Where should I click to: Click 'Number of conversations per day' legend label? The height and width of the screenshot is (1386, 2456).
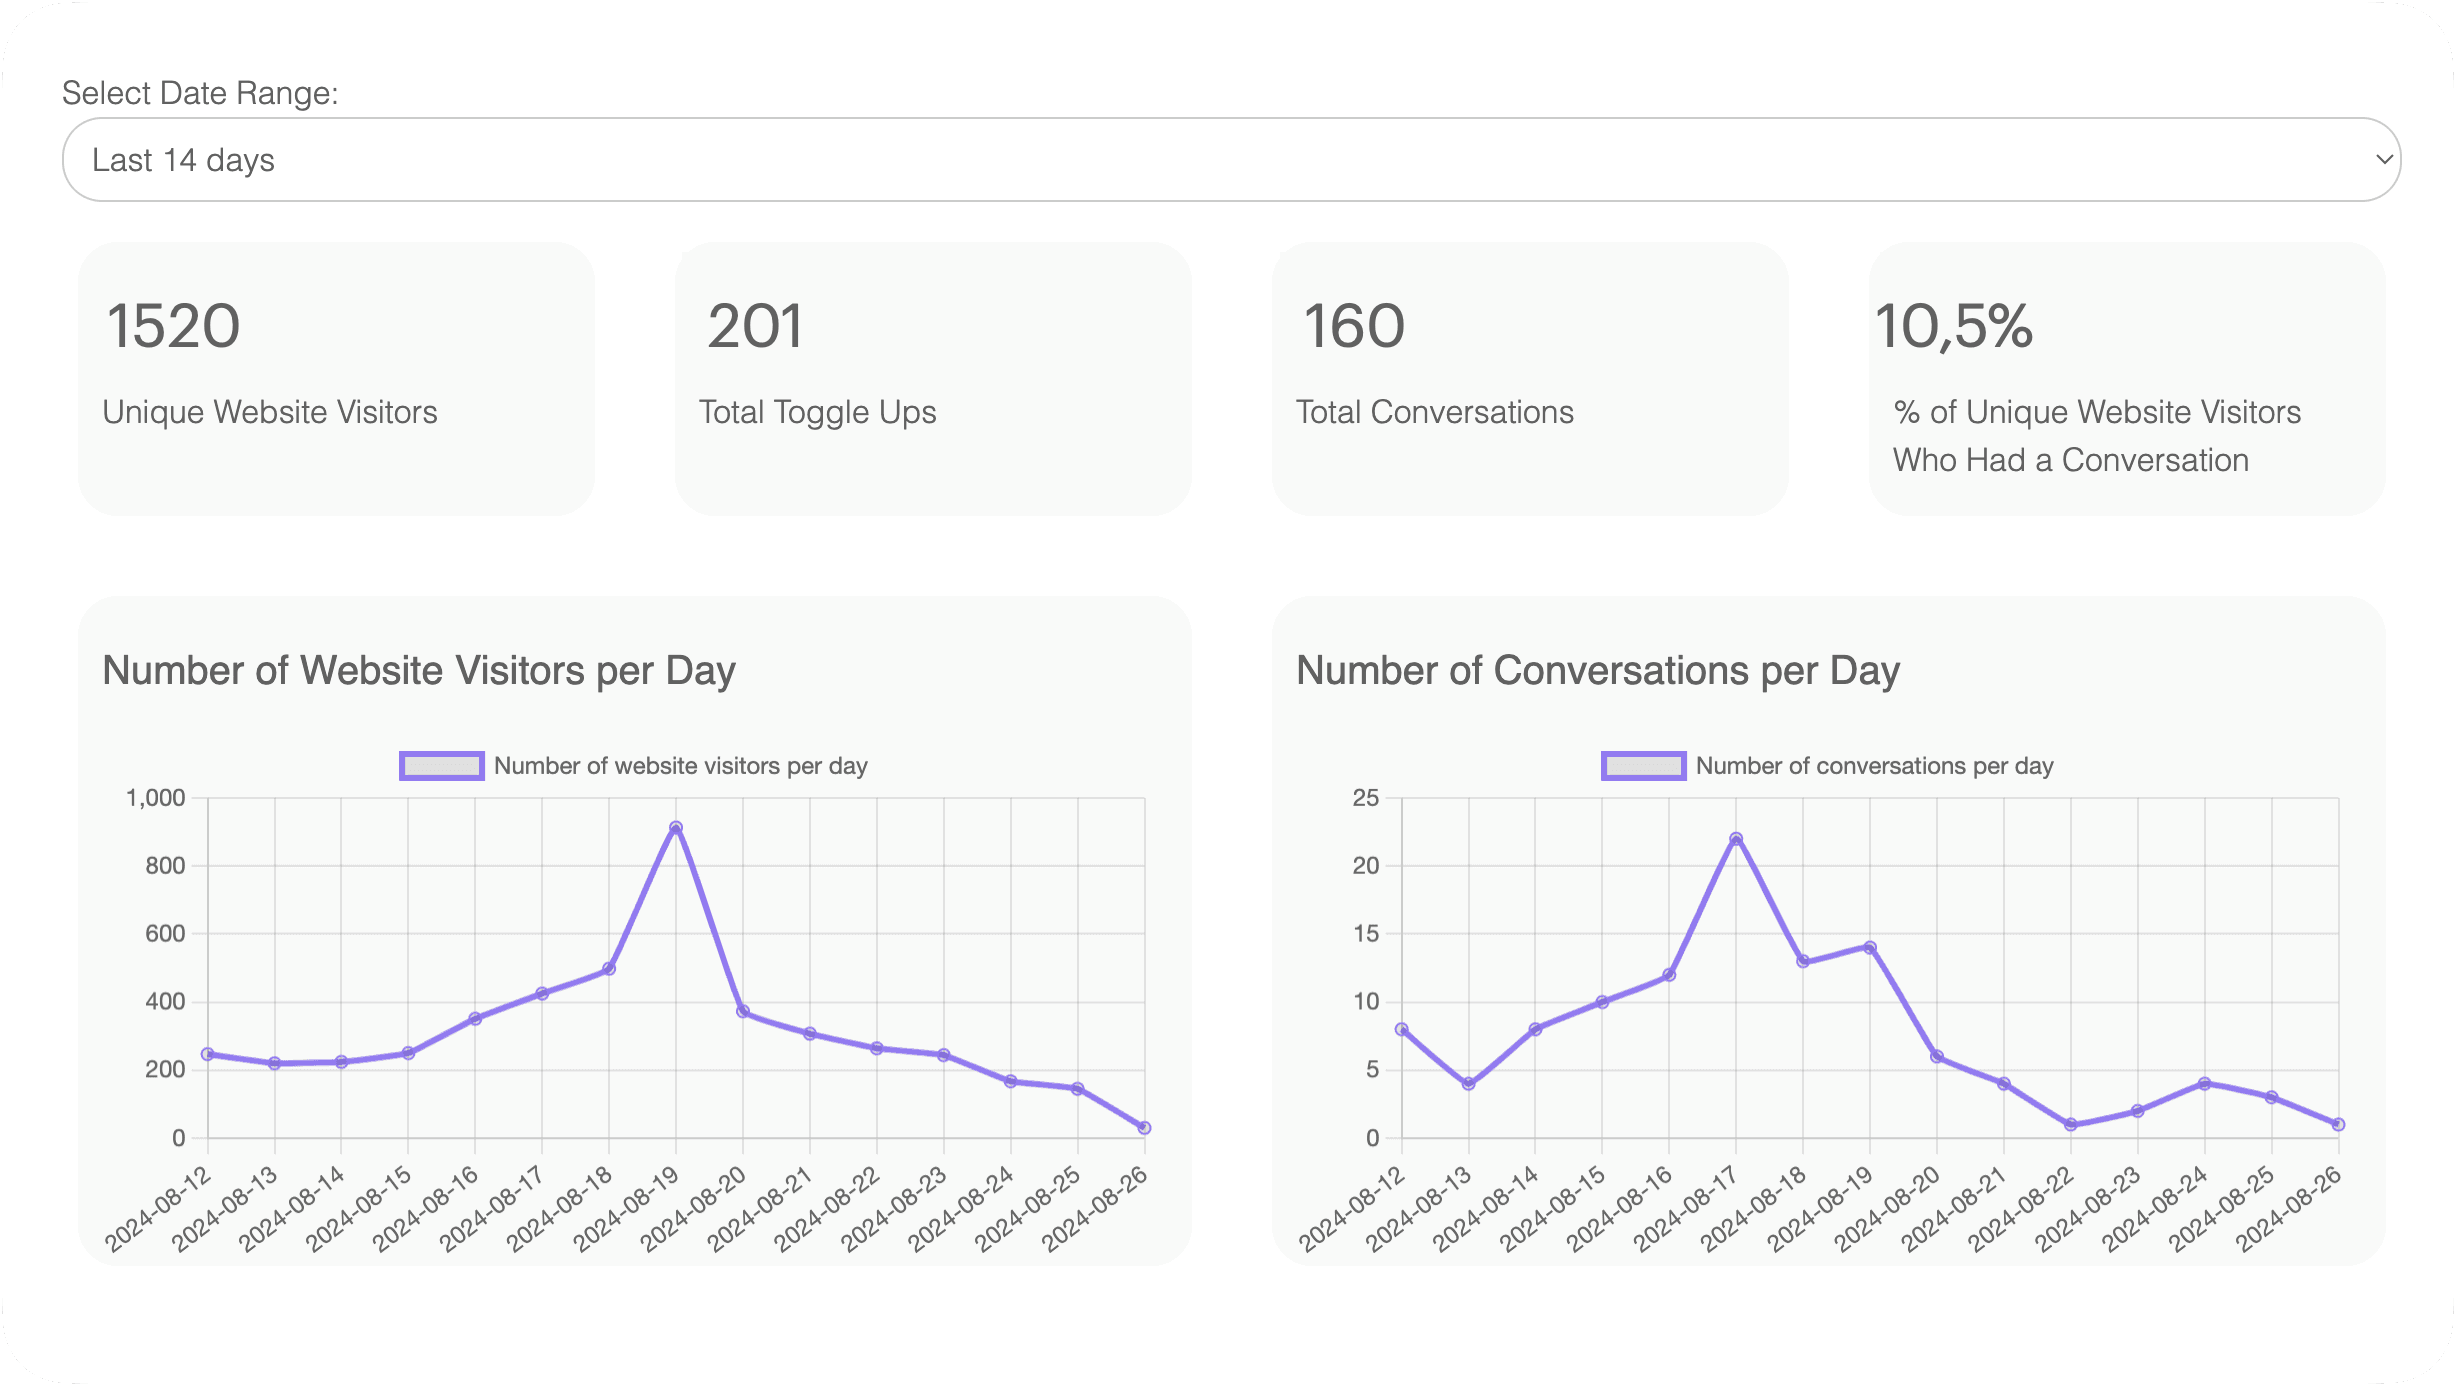(1874, 766)
